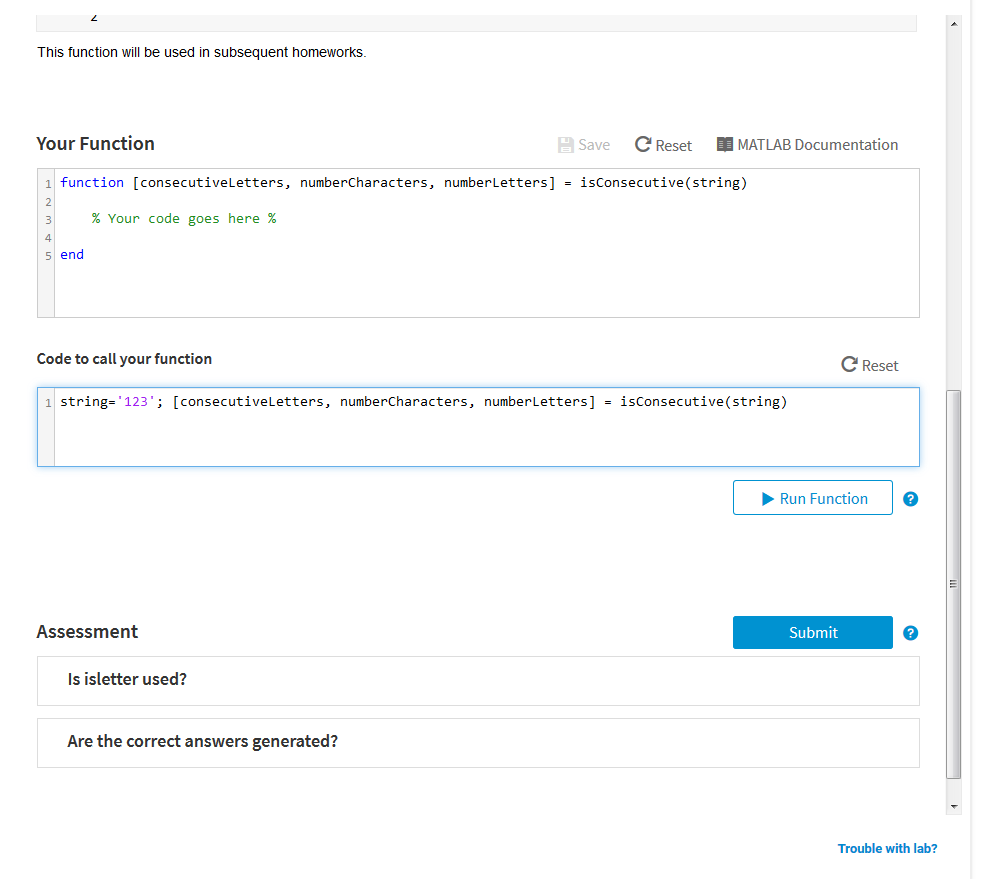This screenshot has width=1005, height=879.
Task: Reset the Your Function code editor
Action: 663,145
